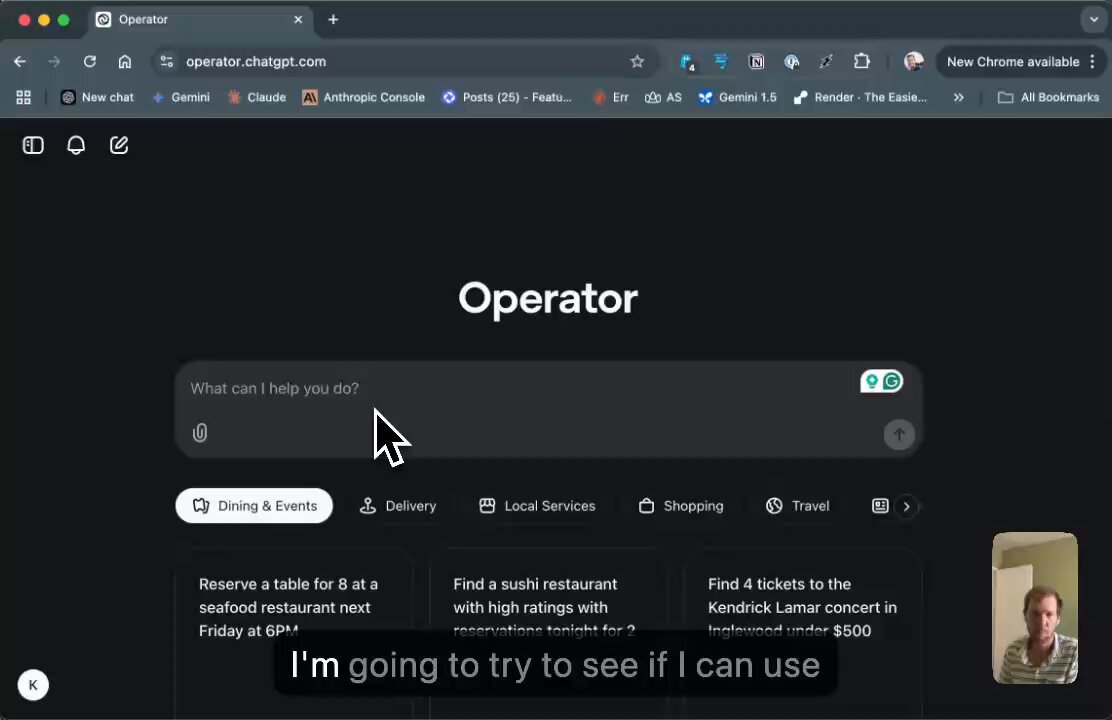Show more bookmarks with double chevron
The image size is (1112, 720).
[x=958, y=97]
